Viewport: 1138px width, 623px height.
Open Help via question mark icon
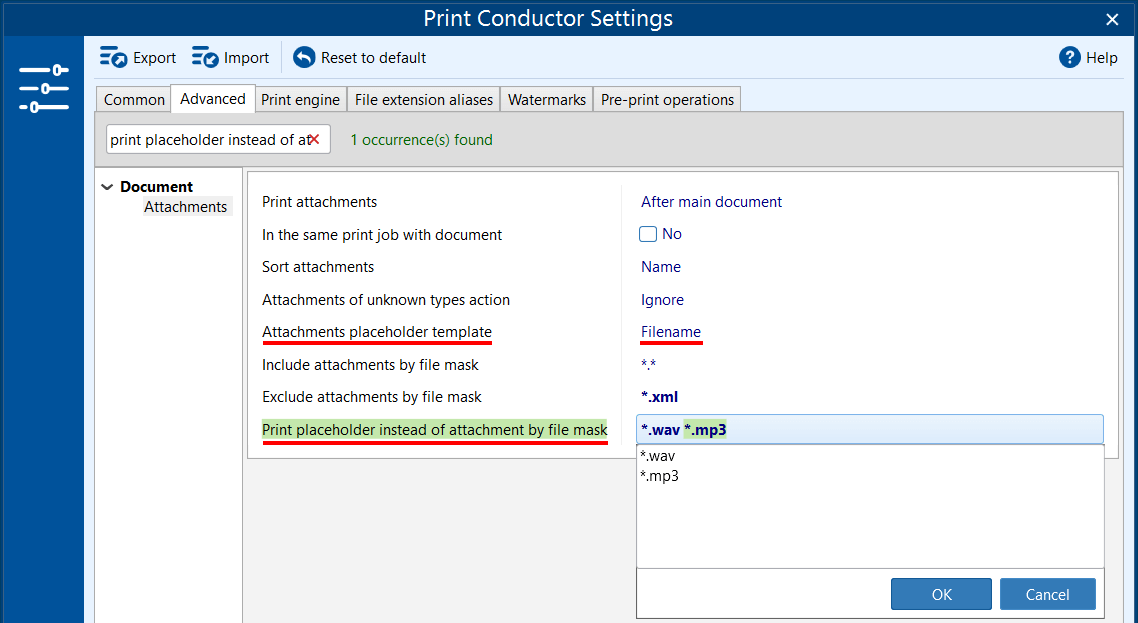pyautogui.click(x=1070, y=57)
